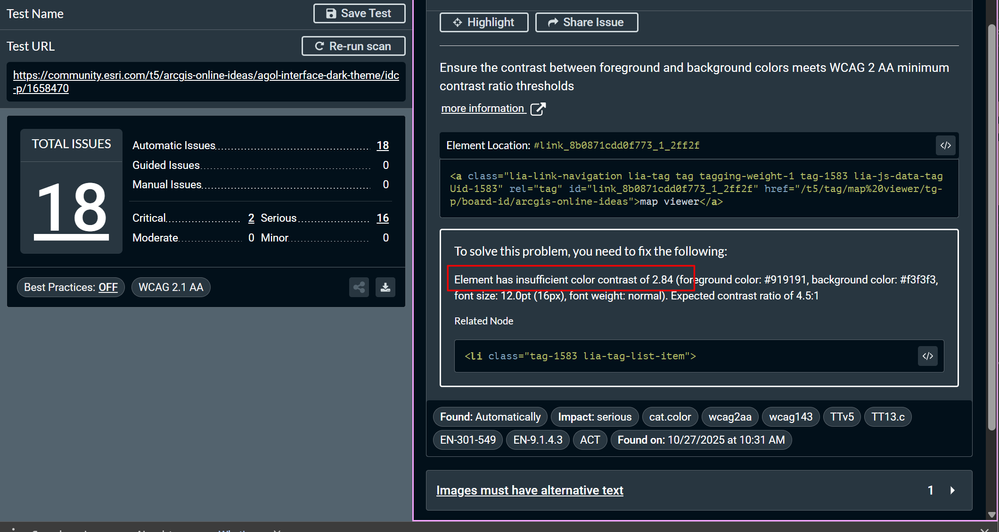Click Serious issues count 16
The image size is (999, 532).
pos(382,218)
